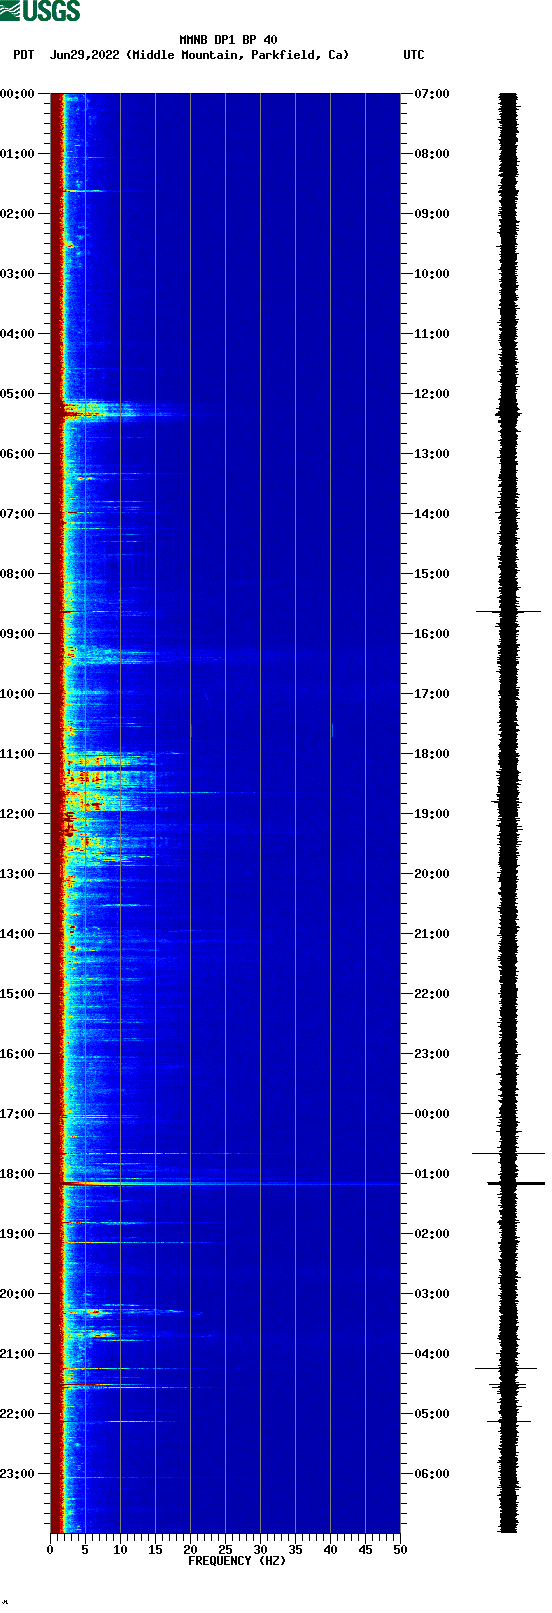Click the '12:00' PDT time label
This screenshot has height=1613, width=552.
point(18,814)
